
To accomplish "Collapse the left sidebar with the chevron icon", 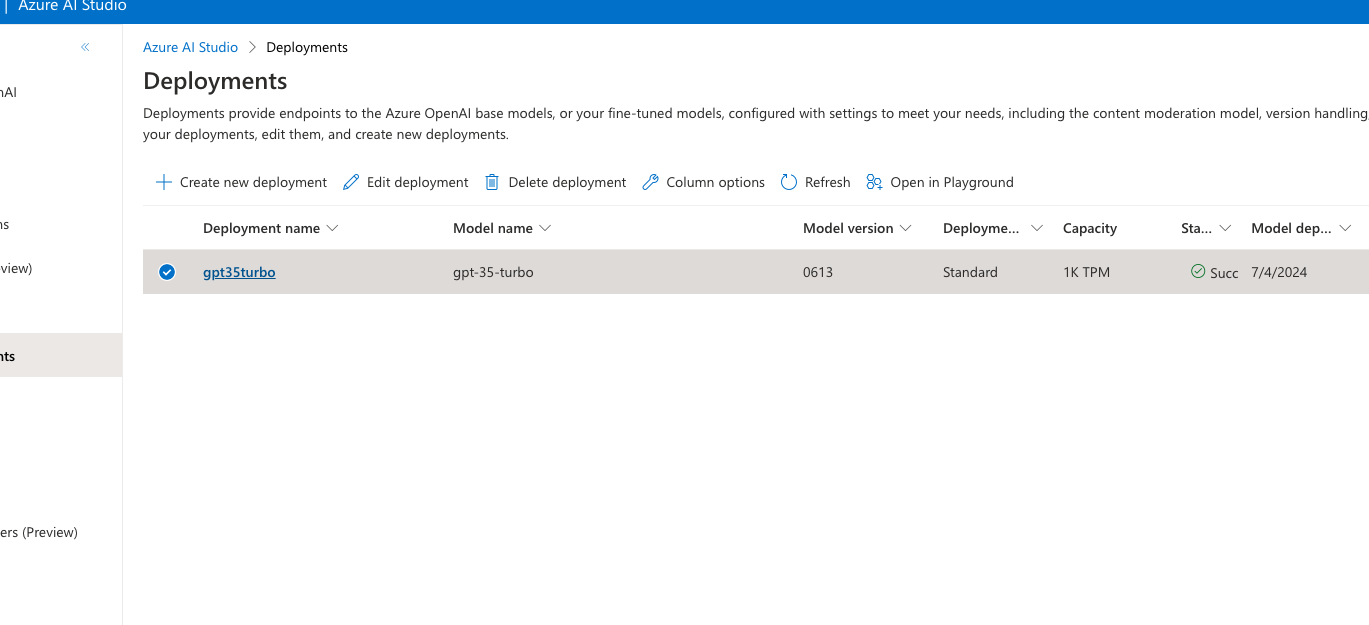I will (85, 46).
